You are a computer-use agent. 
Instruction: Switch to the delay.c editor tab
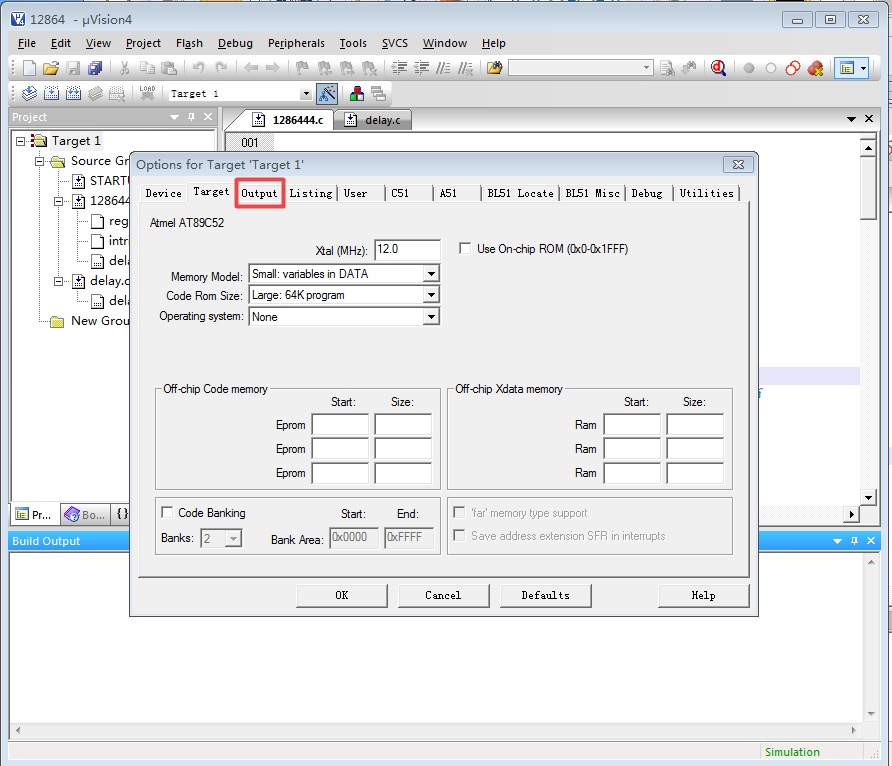[373, 120]
